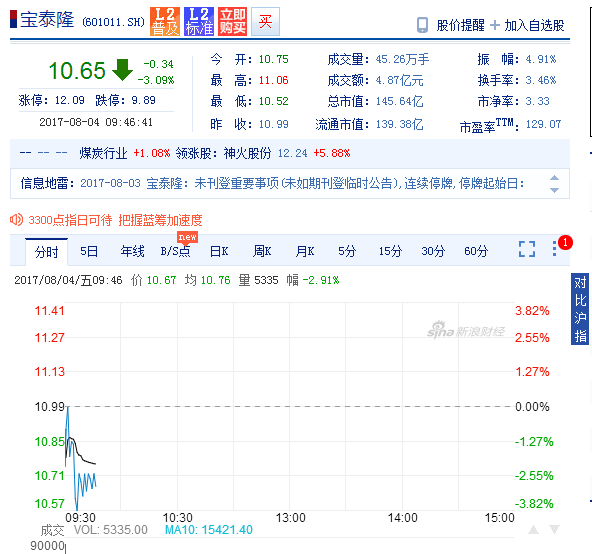The width and height of the screenshot is (592, 554).
Task: Show previous 信息地雷 item with up arrow
Action: coord(554,178)
